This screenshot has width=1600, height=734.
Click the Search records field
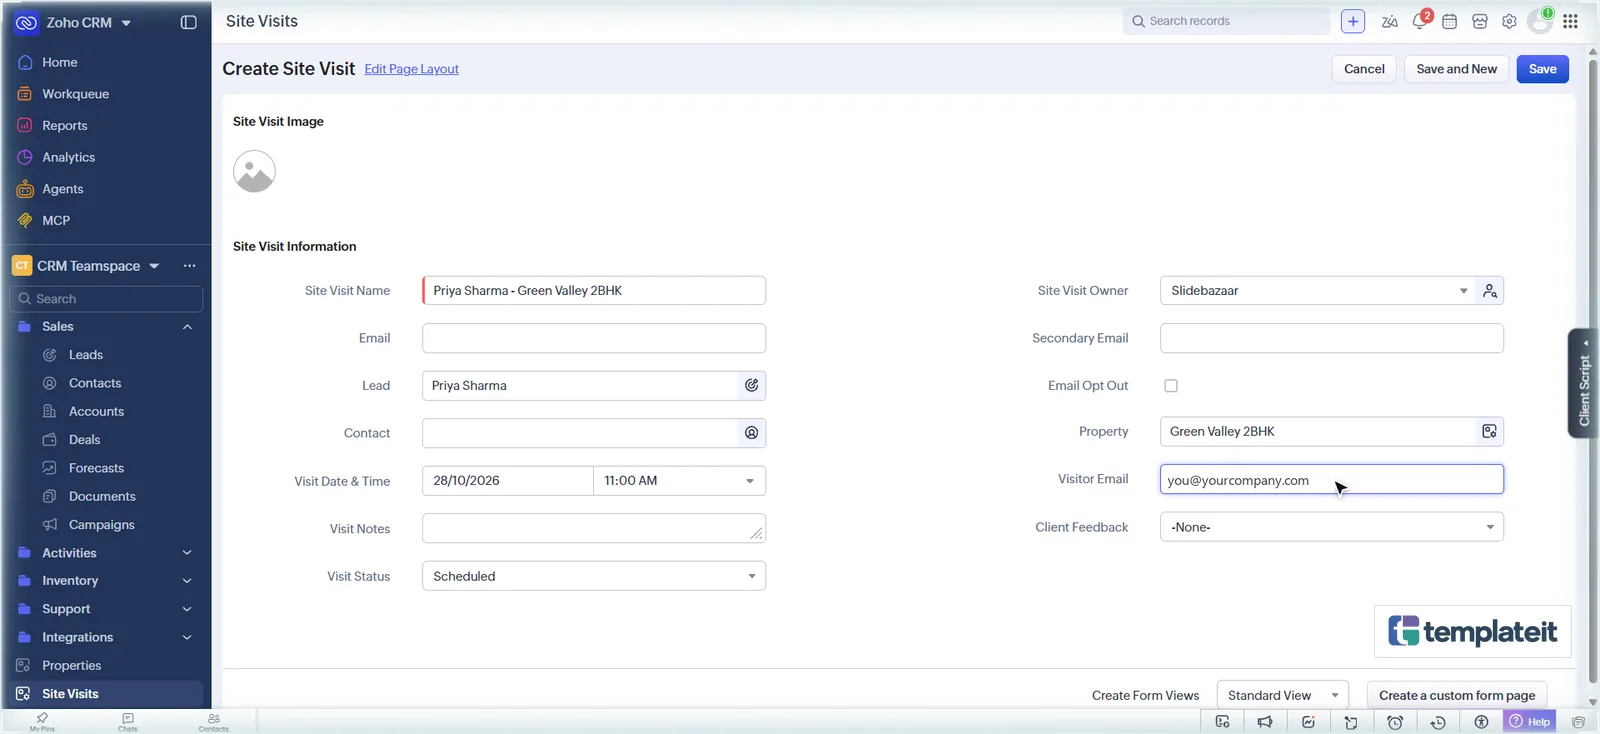(1226, 21)
